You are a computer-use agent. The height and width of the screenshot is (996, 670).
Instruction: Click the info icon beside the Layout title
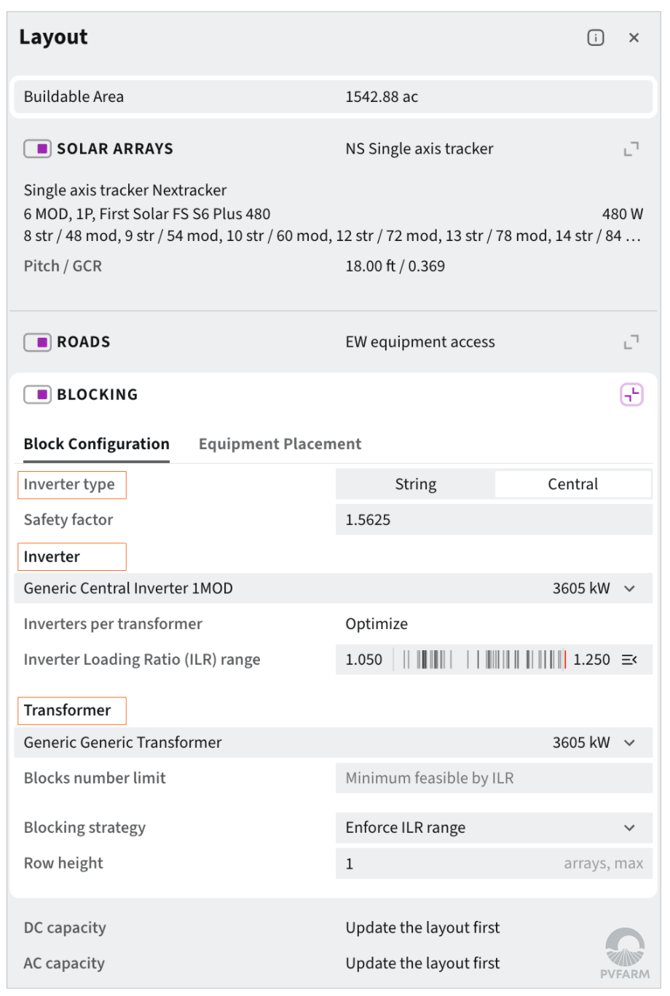point(595,37)
